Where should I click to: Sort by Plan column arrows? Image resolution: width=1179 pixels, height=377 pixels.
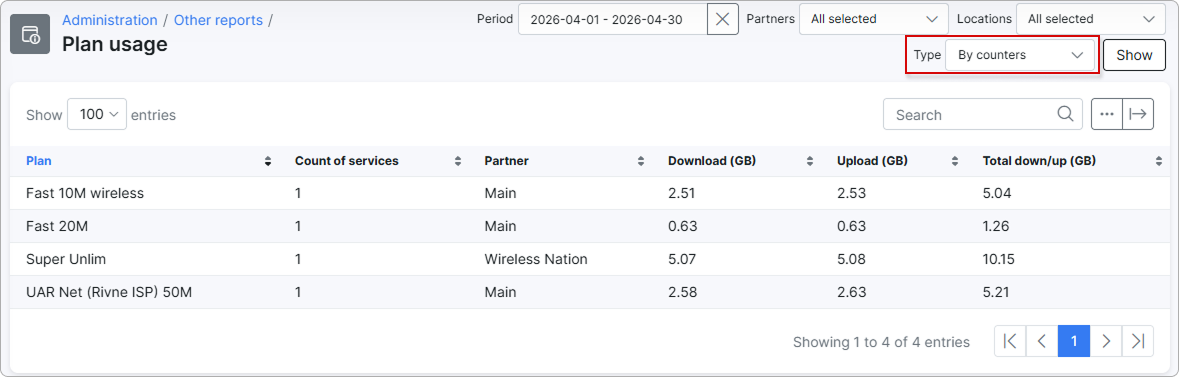tap(268, 161)
